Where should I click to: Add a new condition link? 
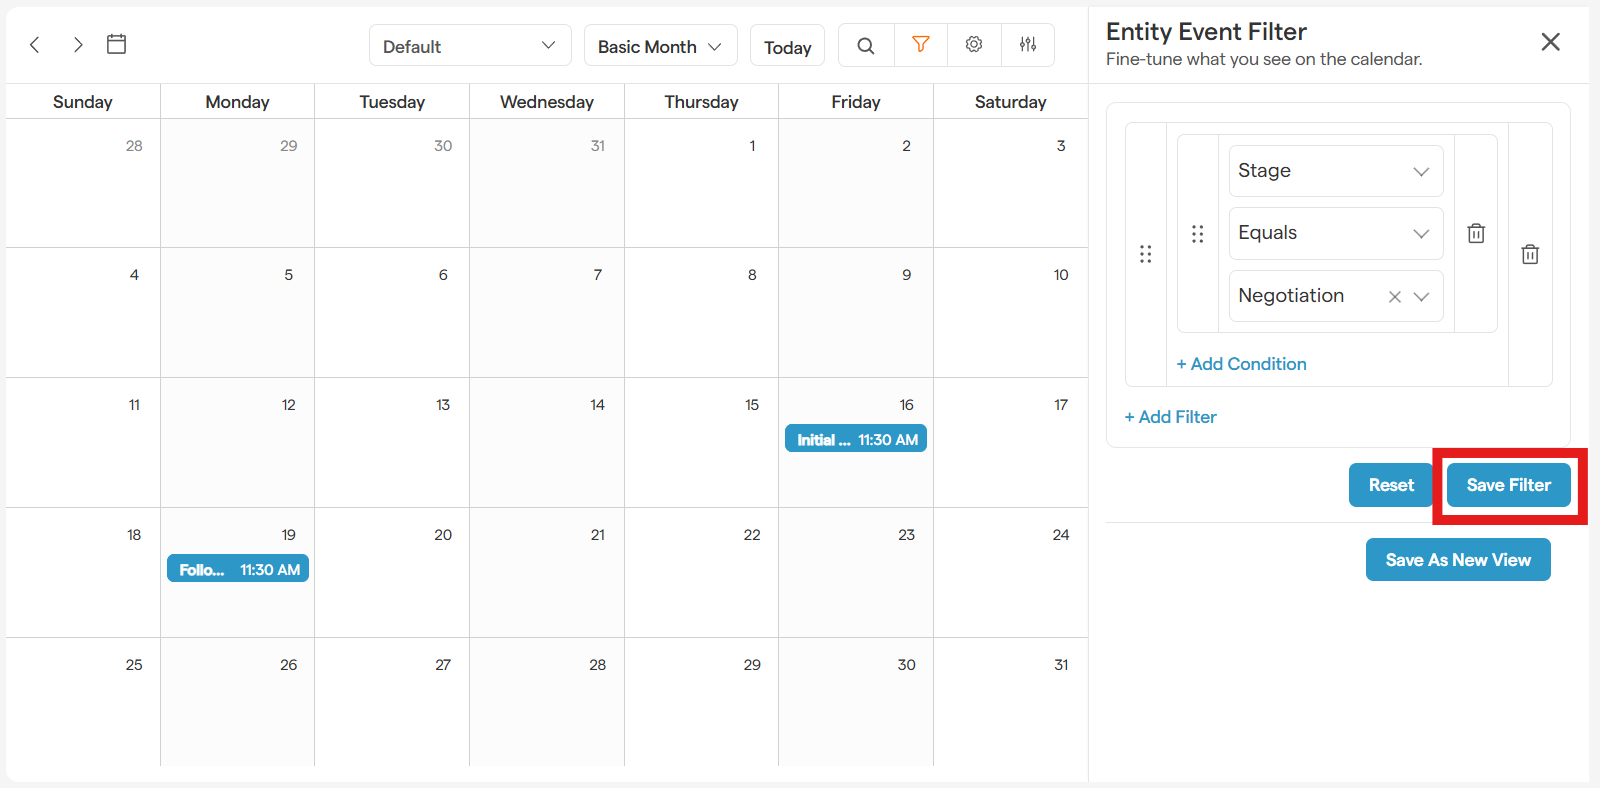1242,364
